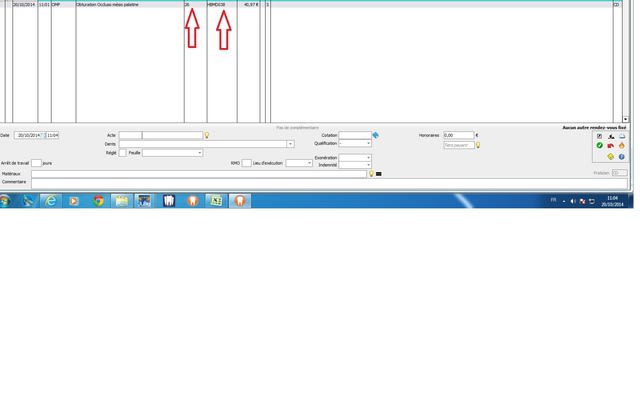Viewport: 640px width, 400px height.
Task: Click the blue arrow icon beside Cotation
Action: [376, 135]
